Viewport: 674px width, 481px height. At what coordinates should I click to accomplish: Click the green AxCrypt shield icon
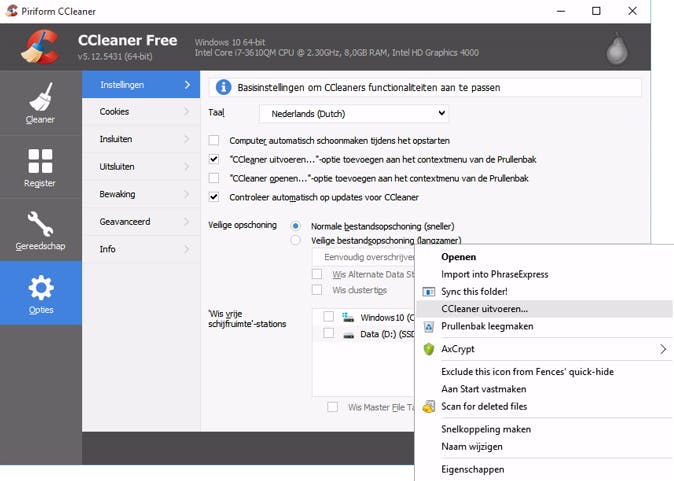(x=429, y=349)
